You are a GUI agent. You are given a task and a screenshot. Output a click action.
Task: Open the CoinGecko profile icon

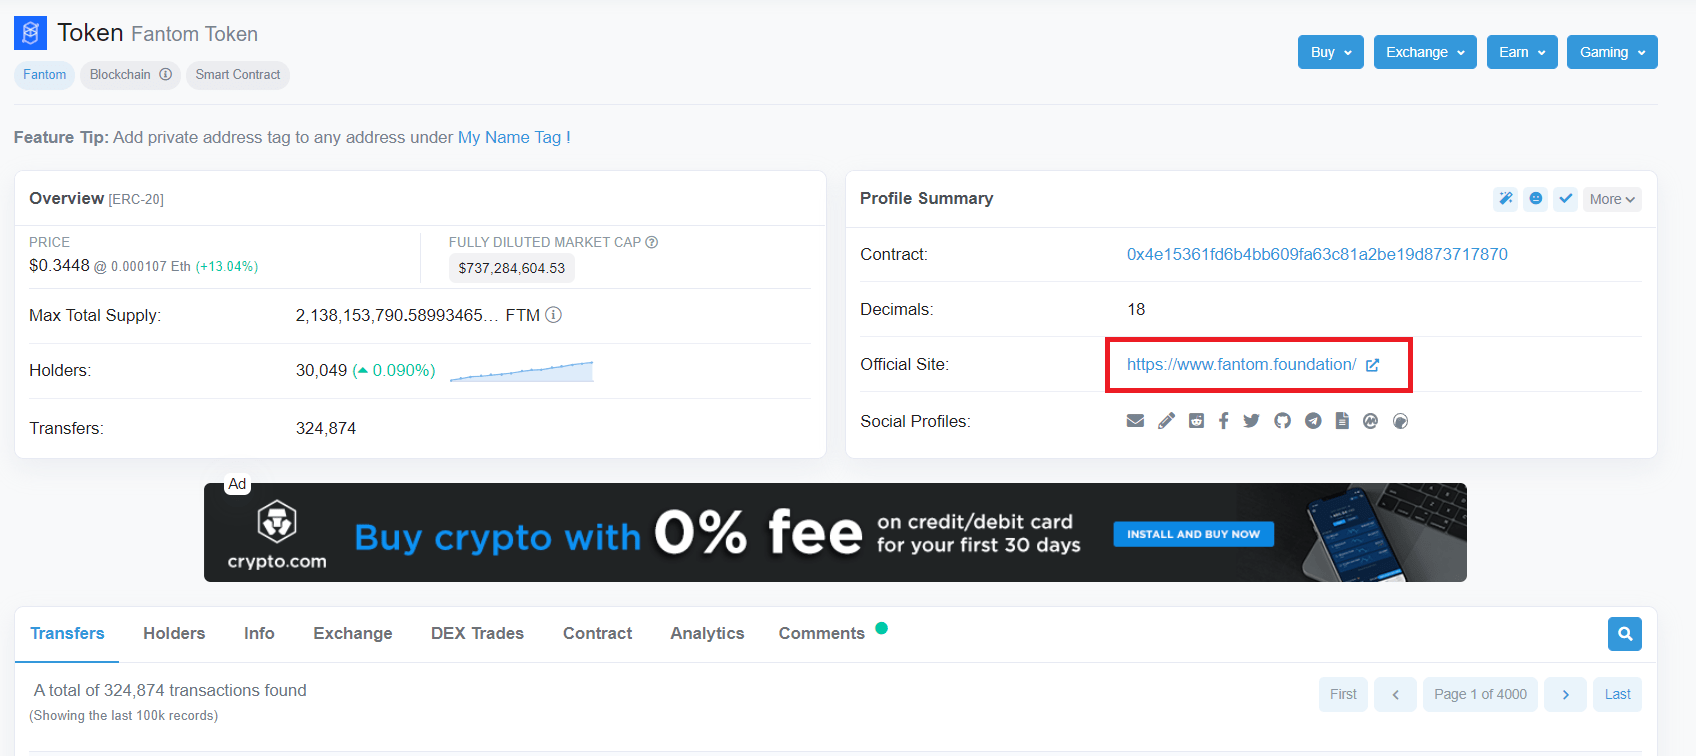tap(1400, 421)
